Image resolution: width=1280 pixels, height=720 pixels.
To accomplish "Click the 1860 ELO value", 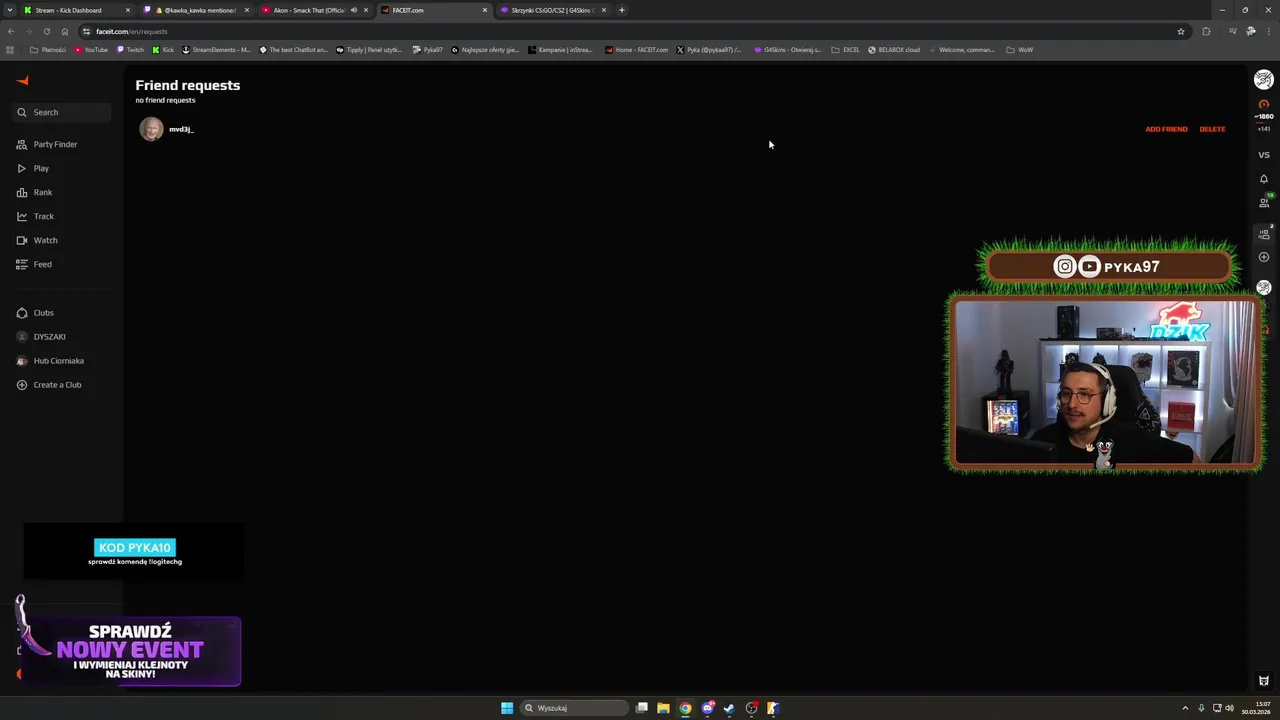I will pos(1265,117).
